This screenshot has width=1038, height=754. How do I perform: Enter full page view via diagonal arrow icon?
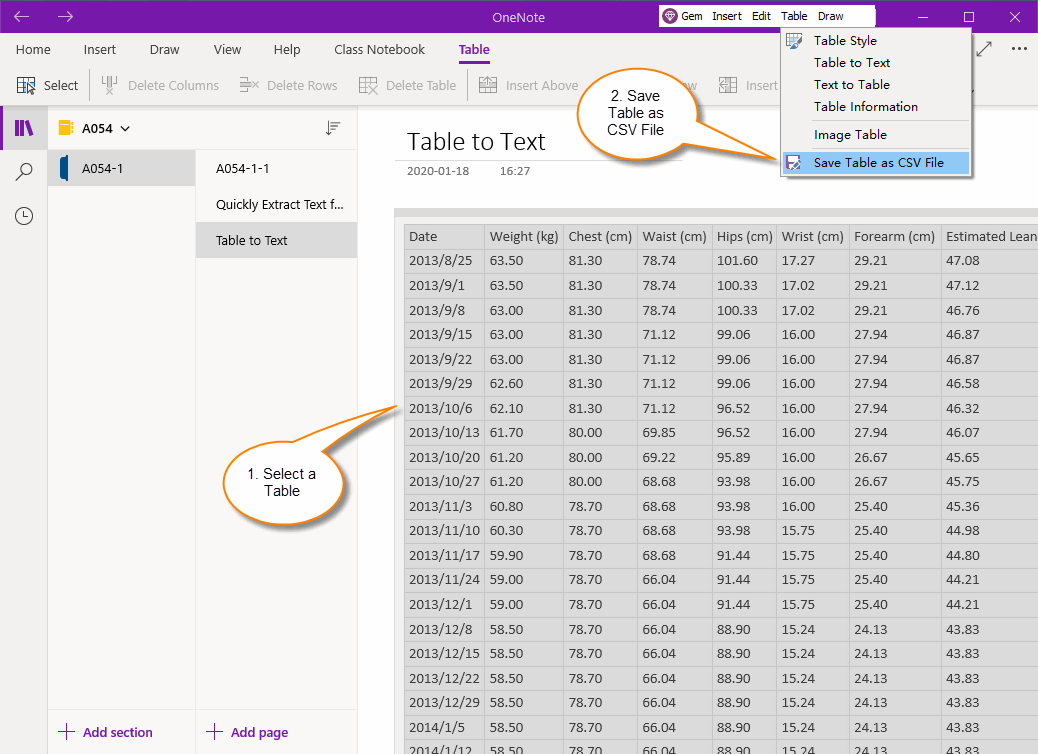click(984, 49)
